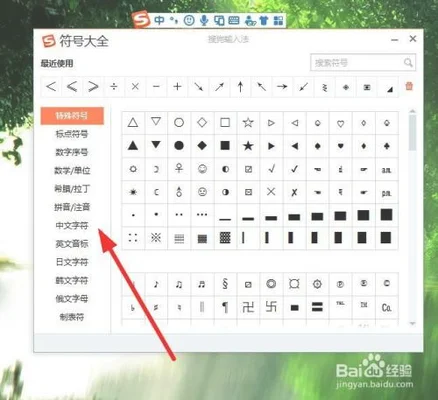The width and height of the screenshot is (438, 400).
Task: Insert the reference mark ※ symbol
Action: pos(156,238)
